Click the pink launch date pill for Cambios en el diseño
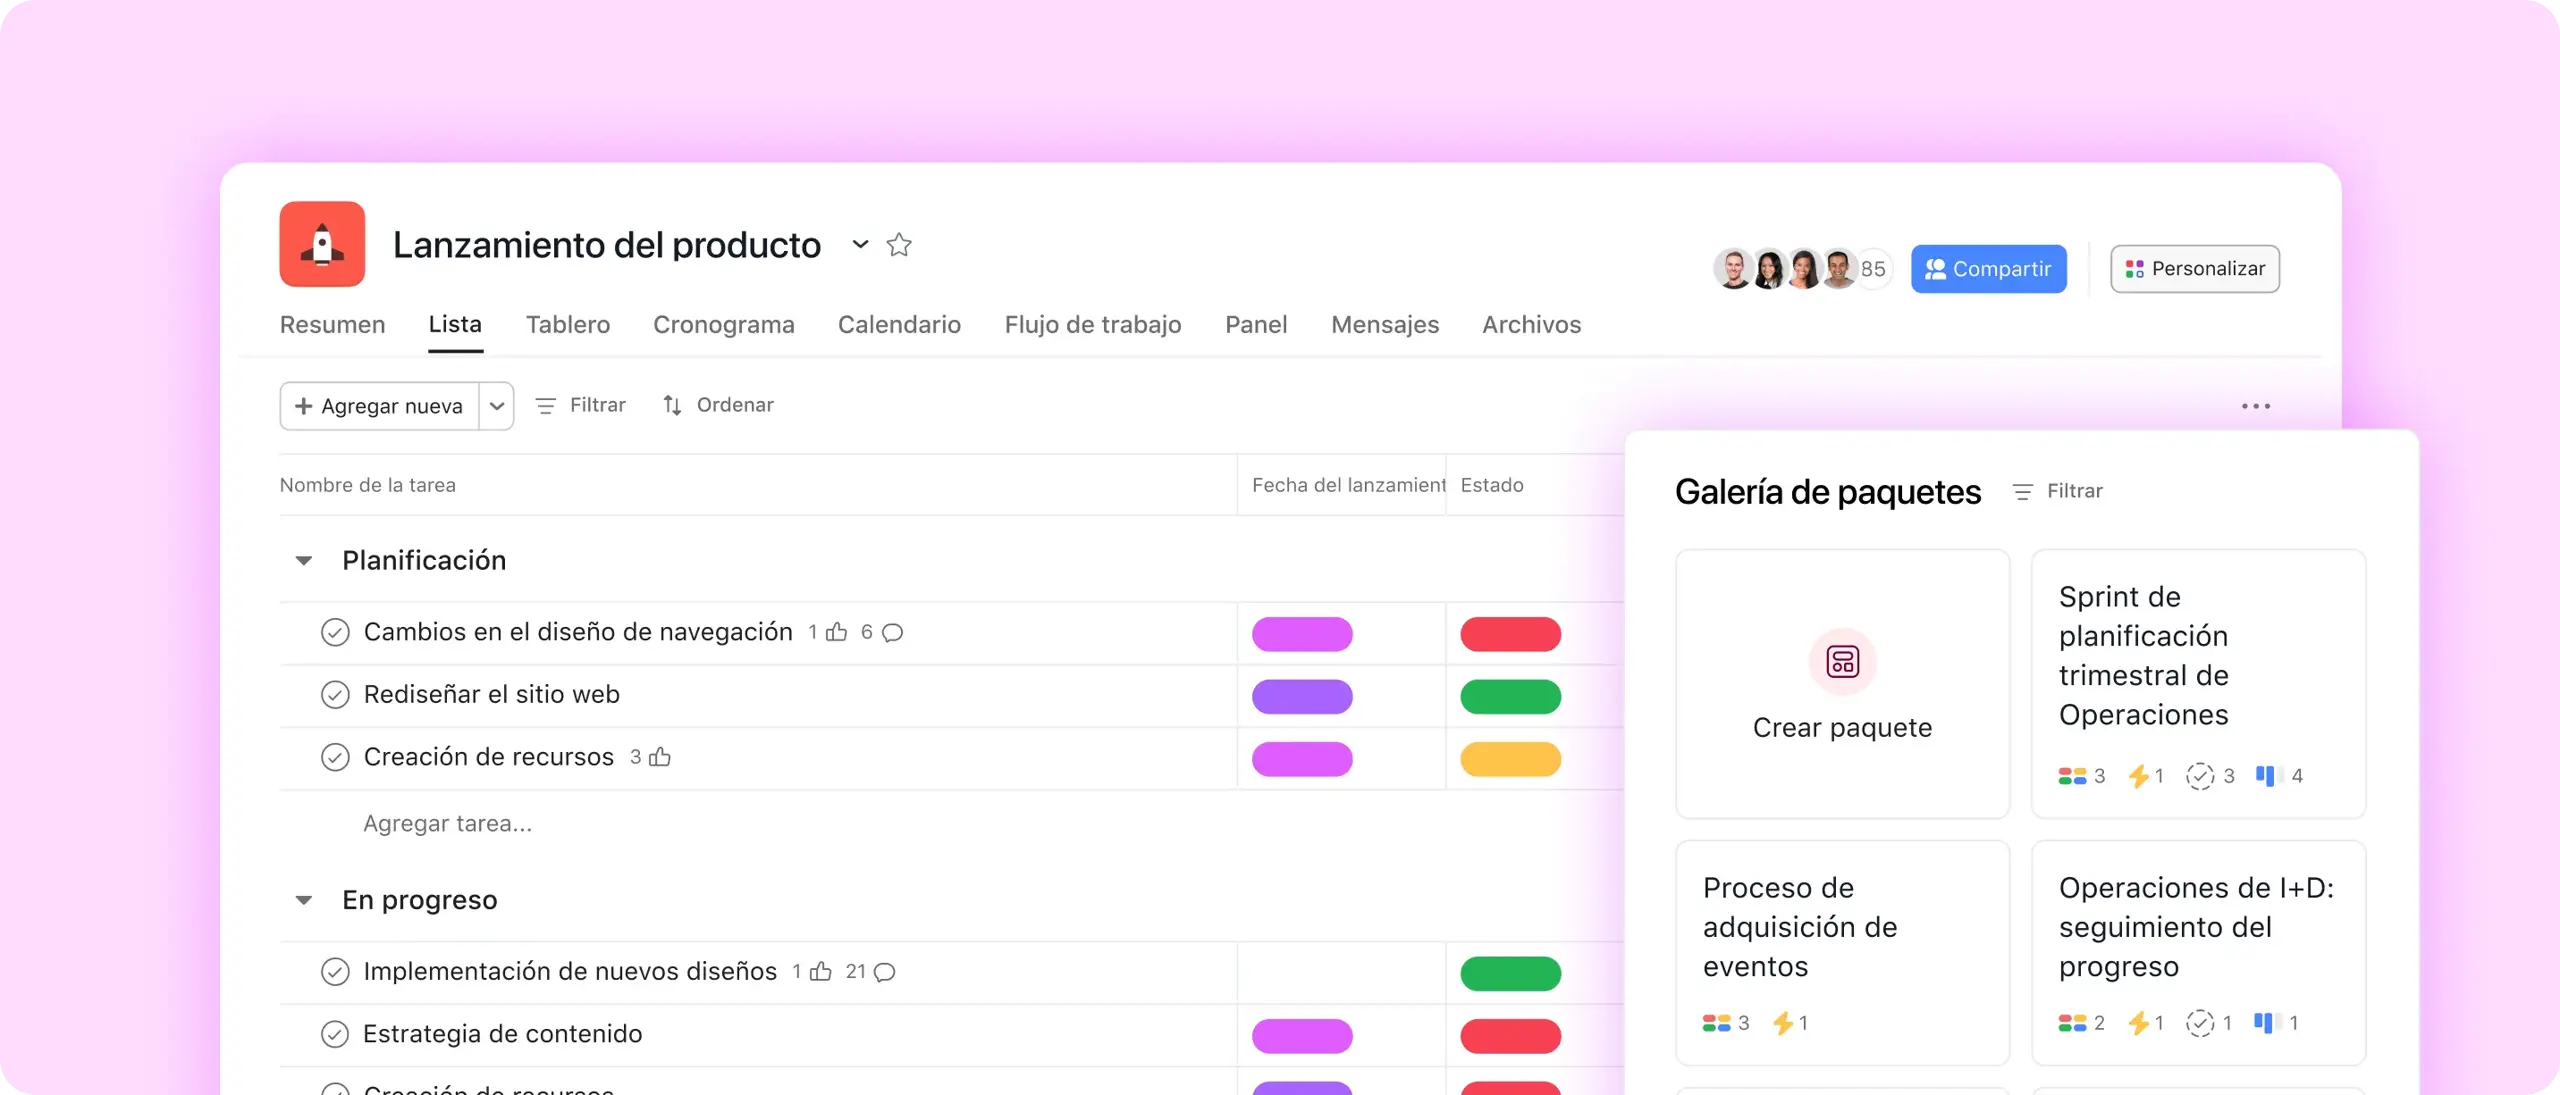2560x1095 pixels. [1302, 634]
